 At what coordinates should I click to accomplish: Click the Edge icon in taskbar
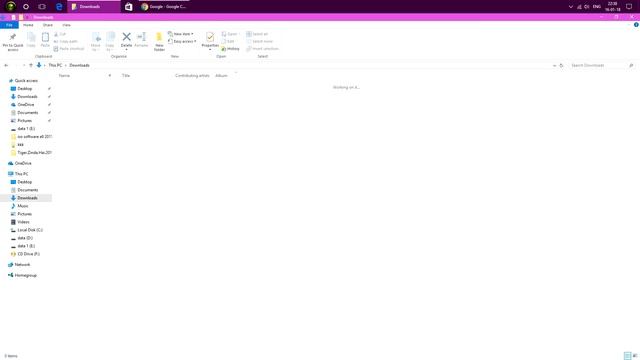coord(59,7)
